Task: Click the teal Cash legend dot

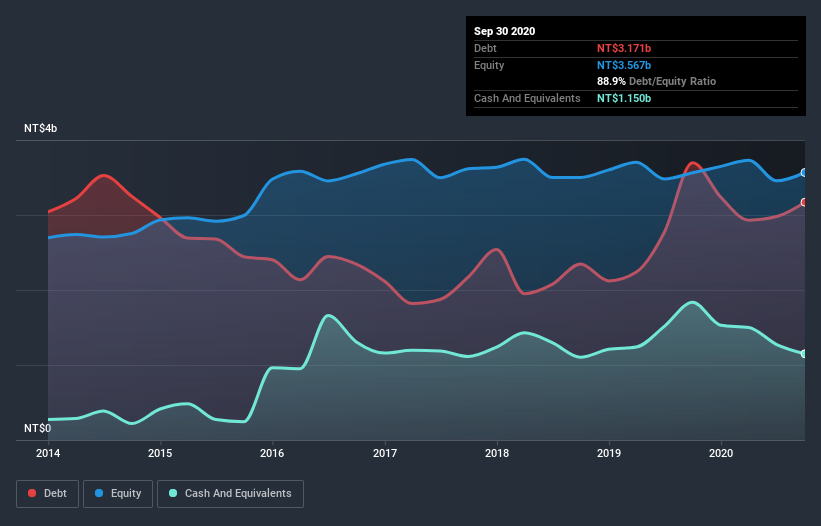Action: point(173,493)
